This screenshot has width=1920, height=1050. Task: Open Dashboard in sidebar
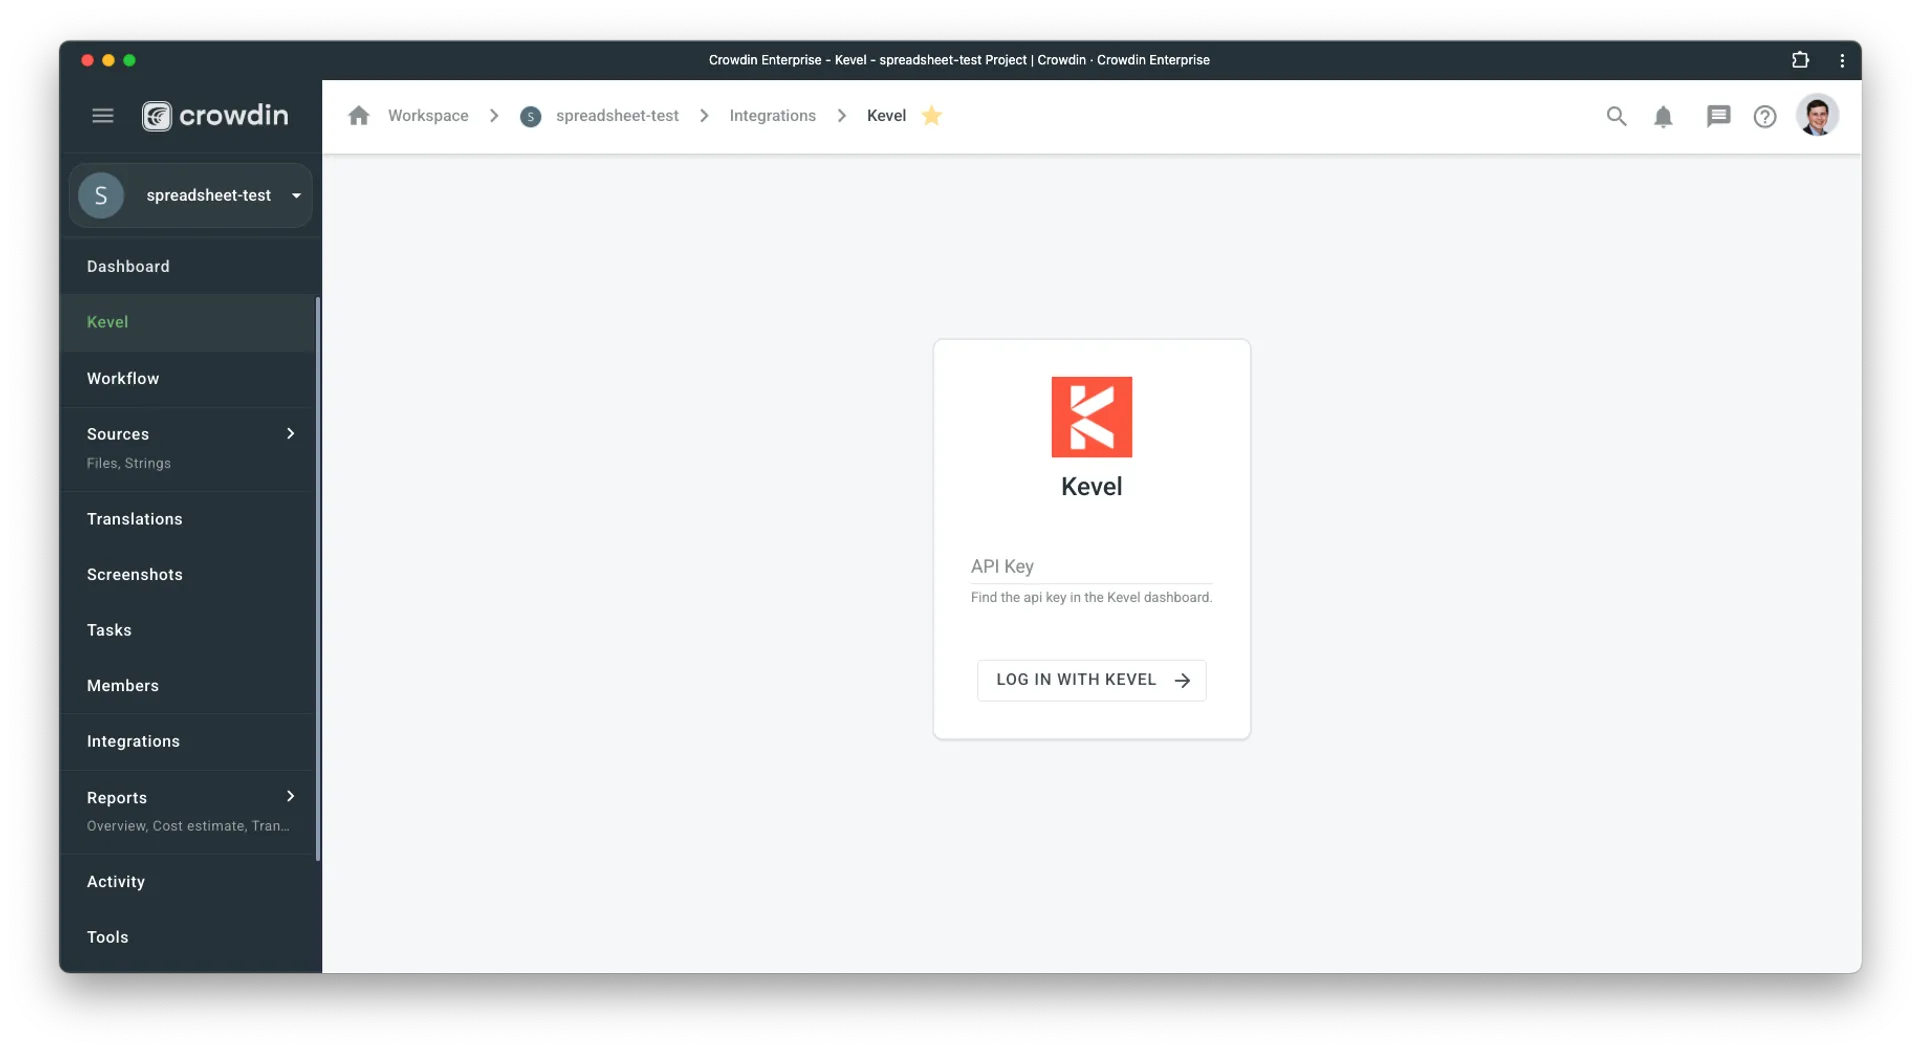tap(188, 267)
